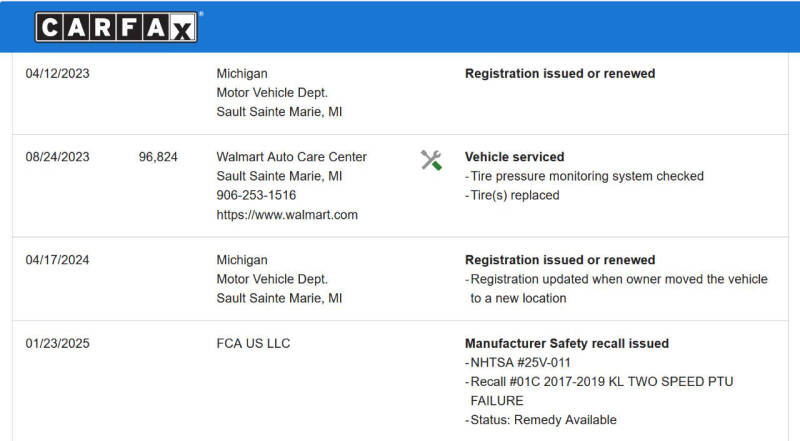
Task: Open the https://www.walmart.com link
Action: click(x=287, y=215)
